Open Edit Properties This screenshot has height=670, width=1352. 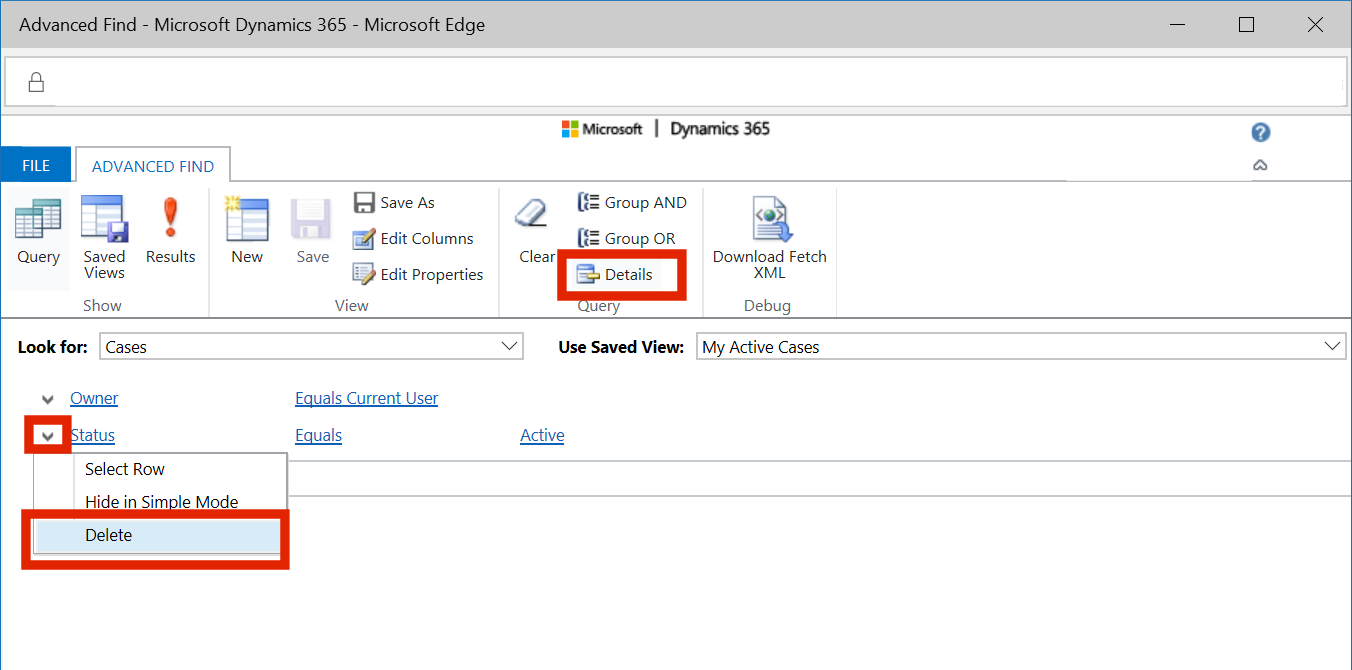(418, 274)
